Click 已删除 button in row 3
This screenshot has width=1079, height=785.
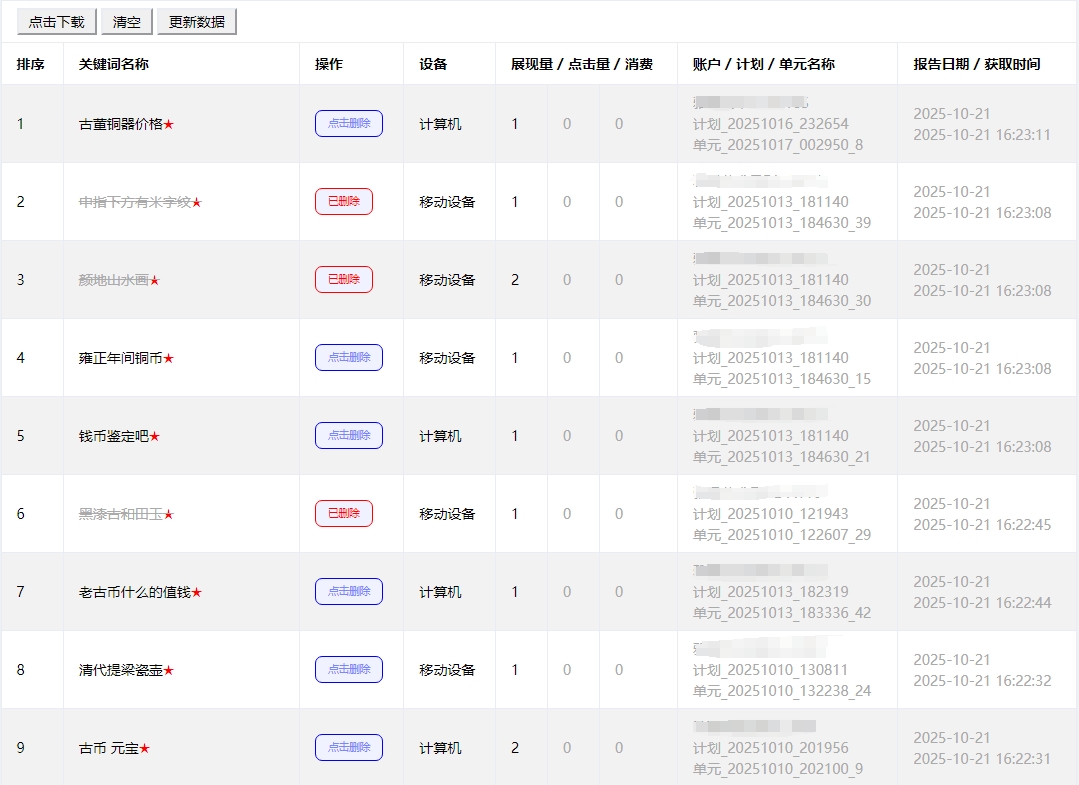tap(343, 280)
